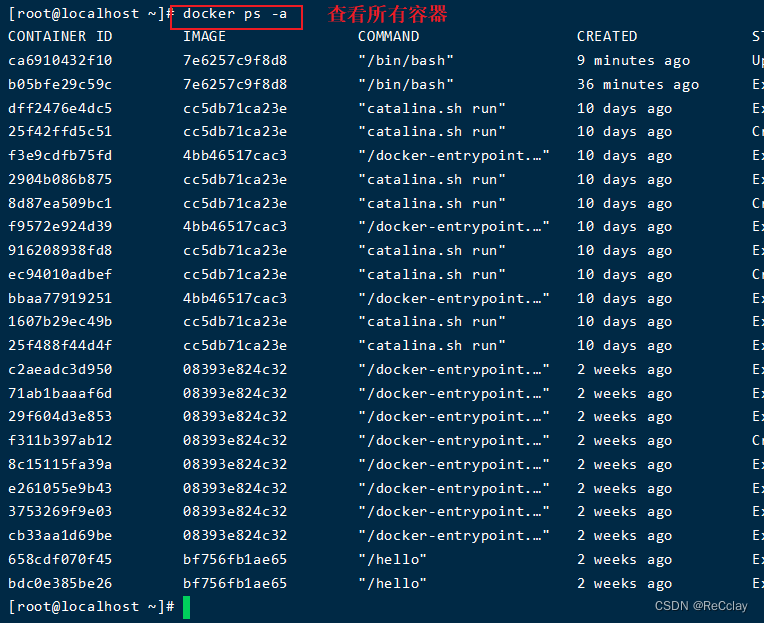Click "/bin/bash" command in ca6910432f10 row
The height and width of the screenshot is (623, 764).
pyautogui.click(x=406, y=60)
